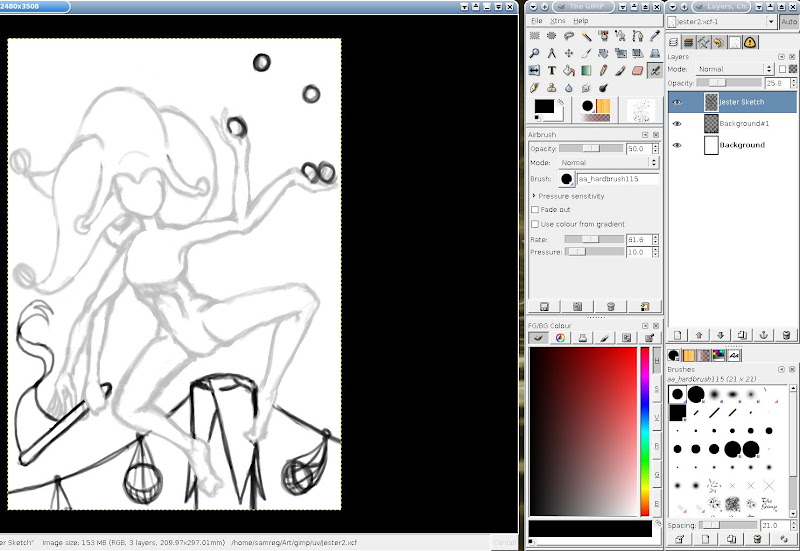The height and width of the screenshot is (551, 800).
Task: Click the hue rainbow strip
Action: pyautogui.click(x=645, y=431)
